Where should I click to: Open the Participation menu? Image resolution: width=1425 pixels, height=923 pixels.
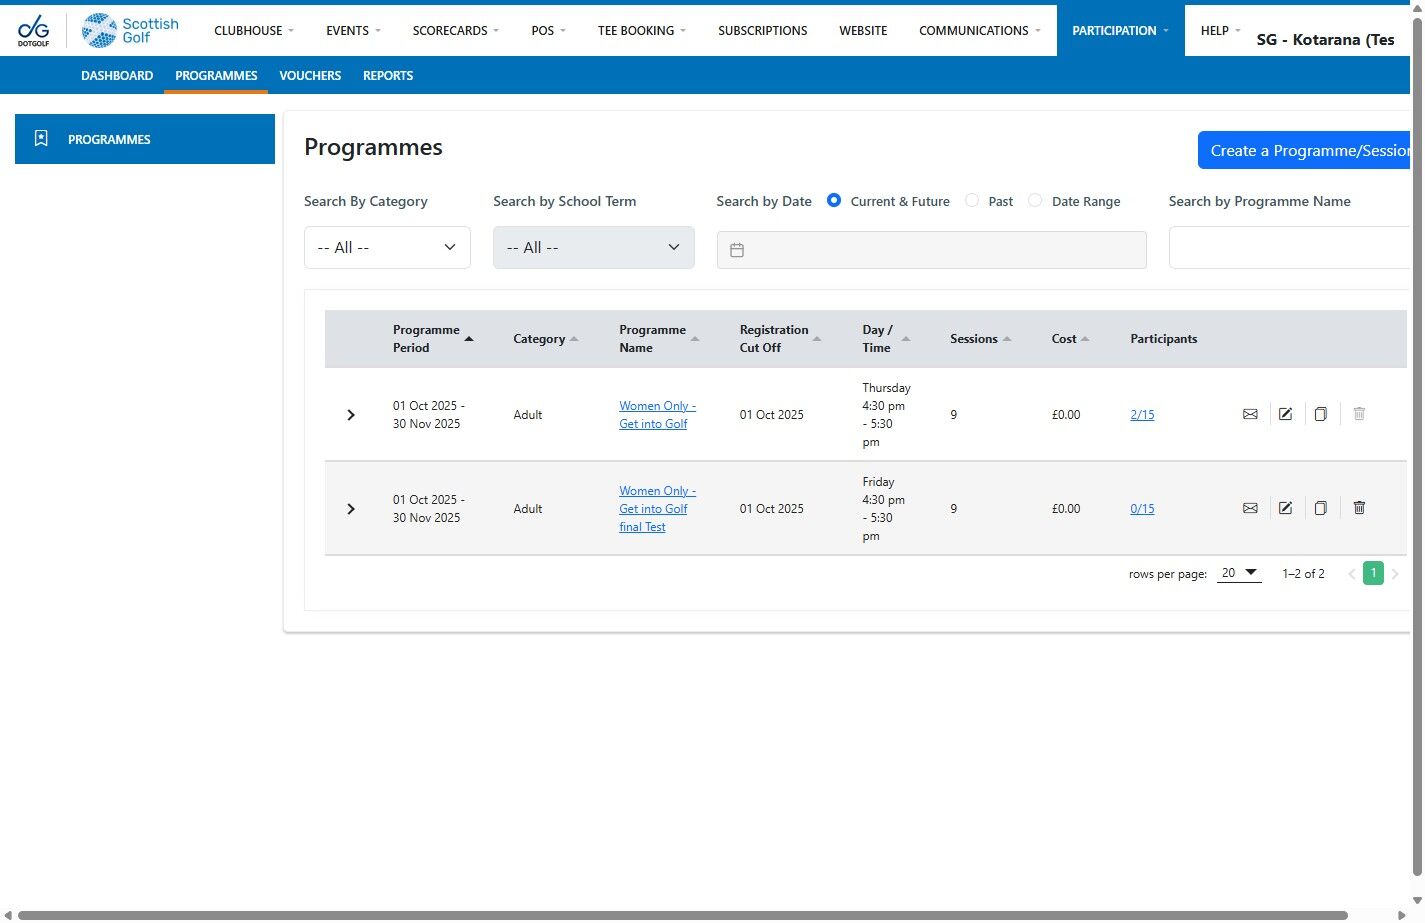[x=1120, y=31]
